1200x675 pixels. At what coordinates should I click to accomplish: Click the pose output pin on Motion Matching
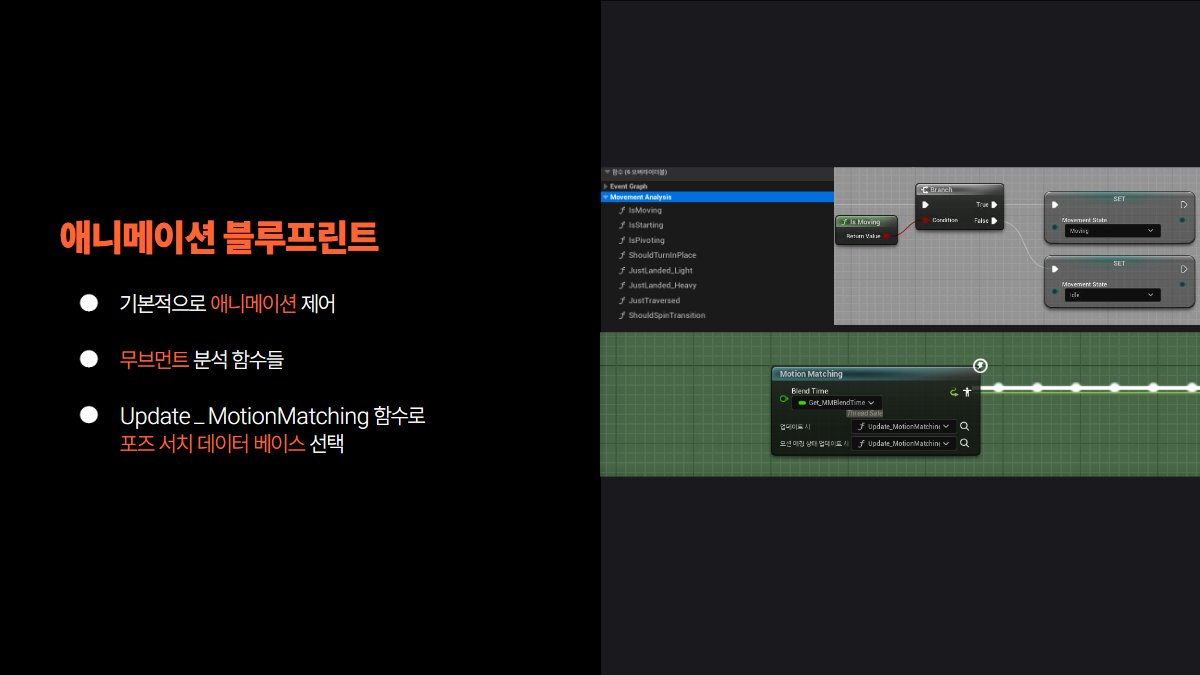tap(967, 392)
